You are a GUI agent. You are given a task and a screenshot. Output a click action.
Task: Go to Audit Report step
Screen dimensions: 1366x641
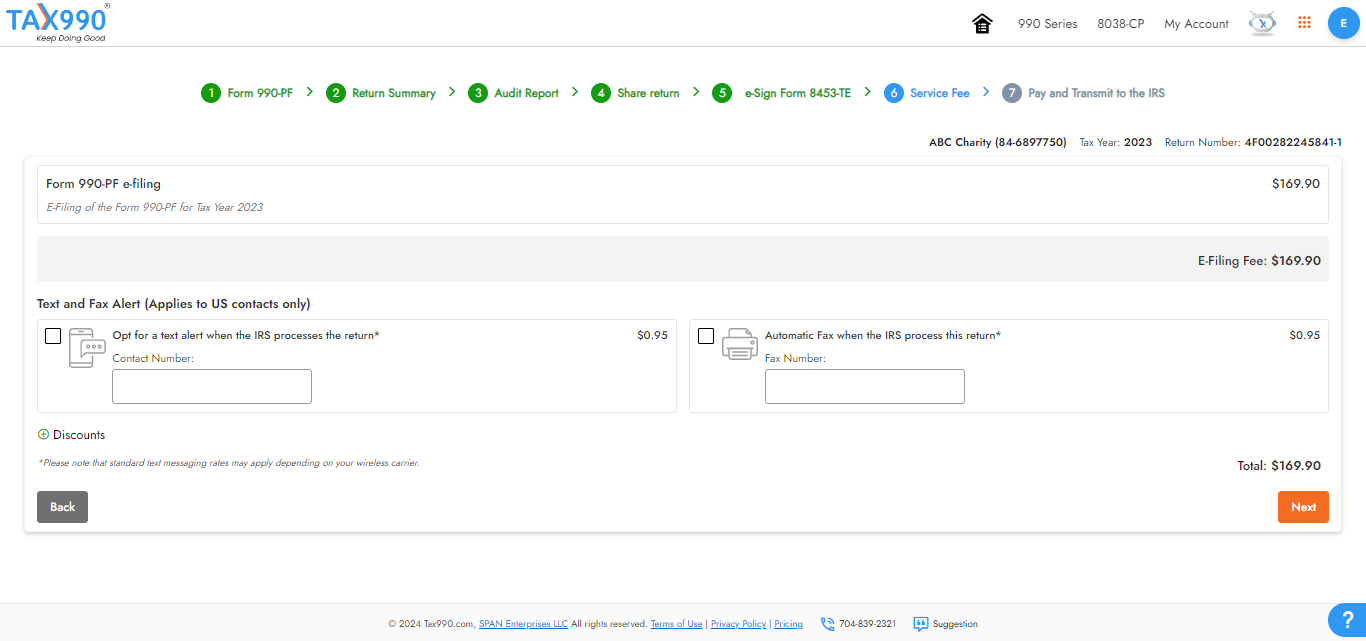point(526,93)
